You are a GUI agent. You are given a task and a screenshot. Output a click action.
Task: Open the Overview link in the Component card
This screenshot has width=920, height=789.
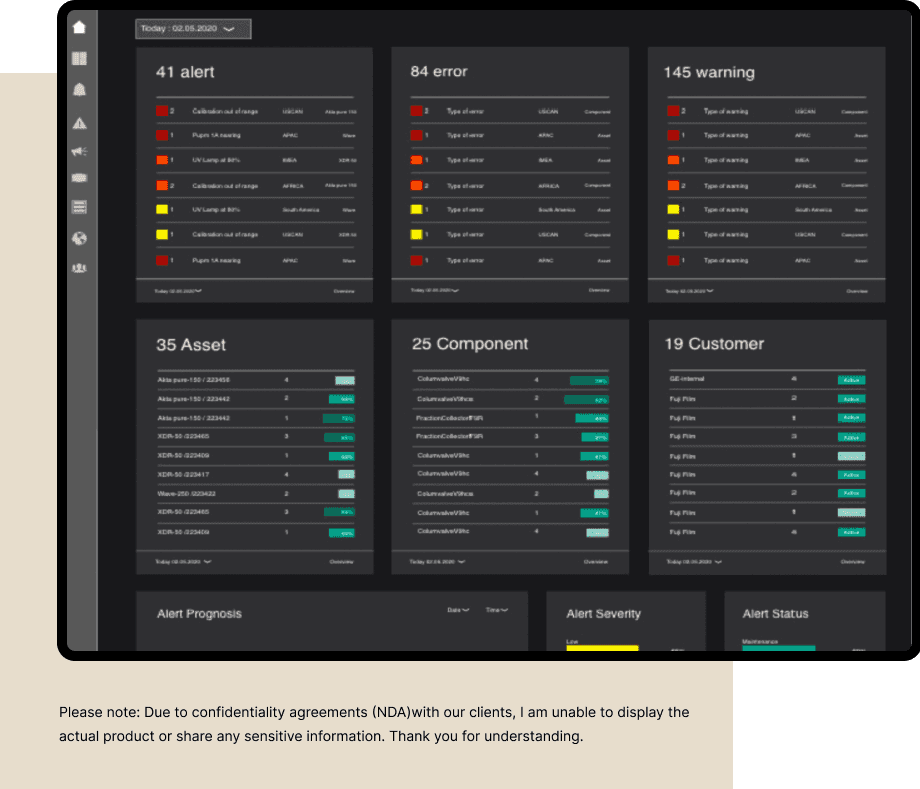[596, 562]
